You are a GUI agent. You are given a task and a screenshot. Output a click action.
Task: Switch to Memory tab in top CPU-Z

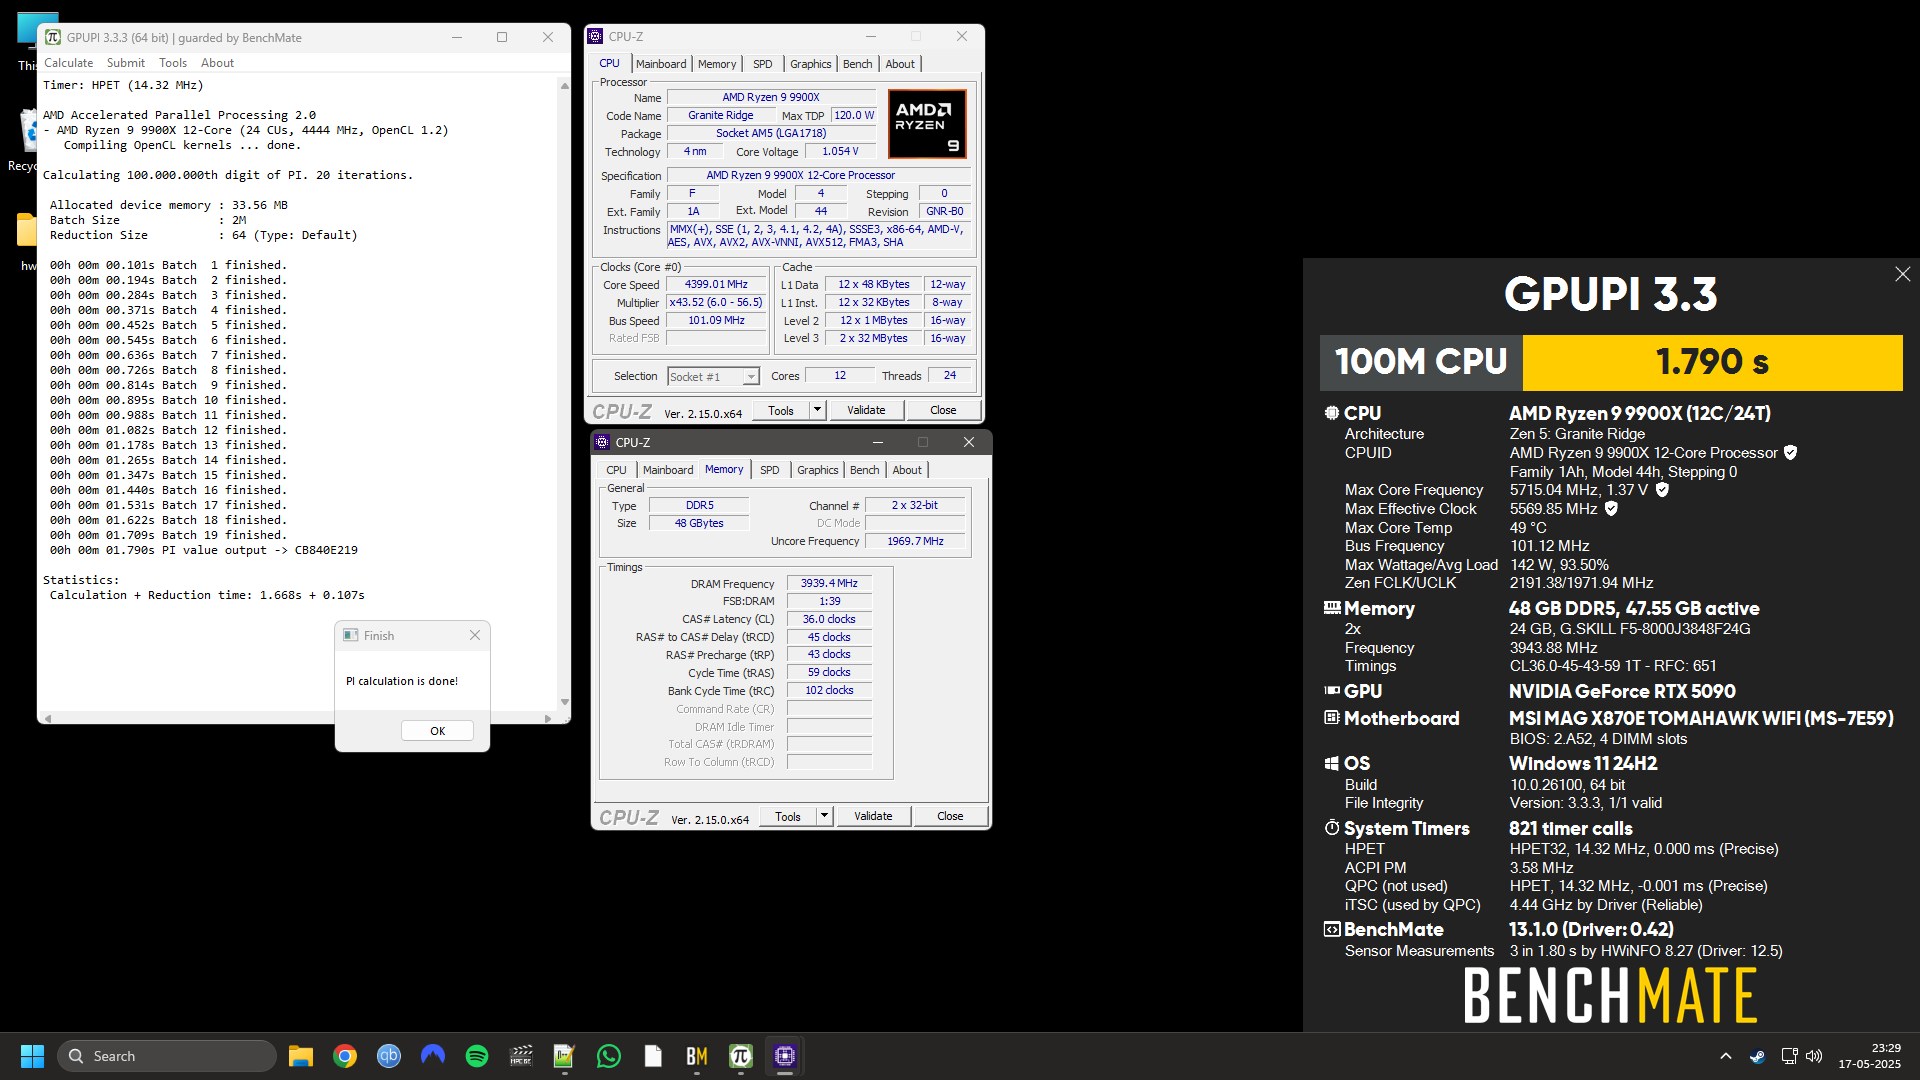717,64
